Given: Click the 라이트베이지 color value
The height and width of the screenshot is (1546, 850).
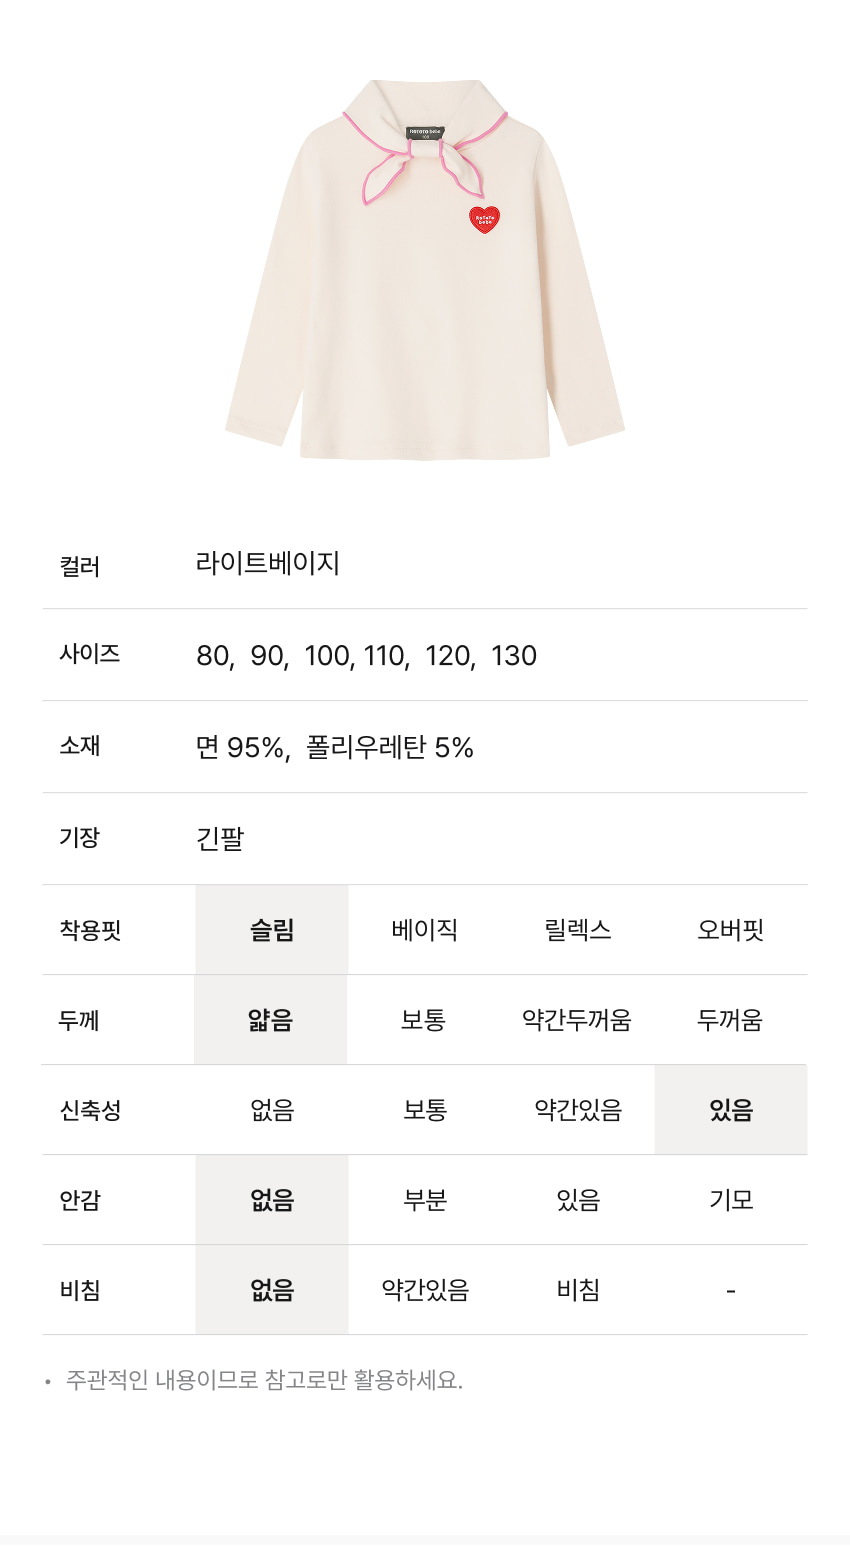Looking at the screenshot, I should click(x=268, y=563).
